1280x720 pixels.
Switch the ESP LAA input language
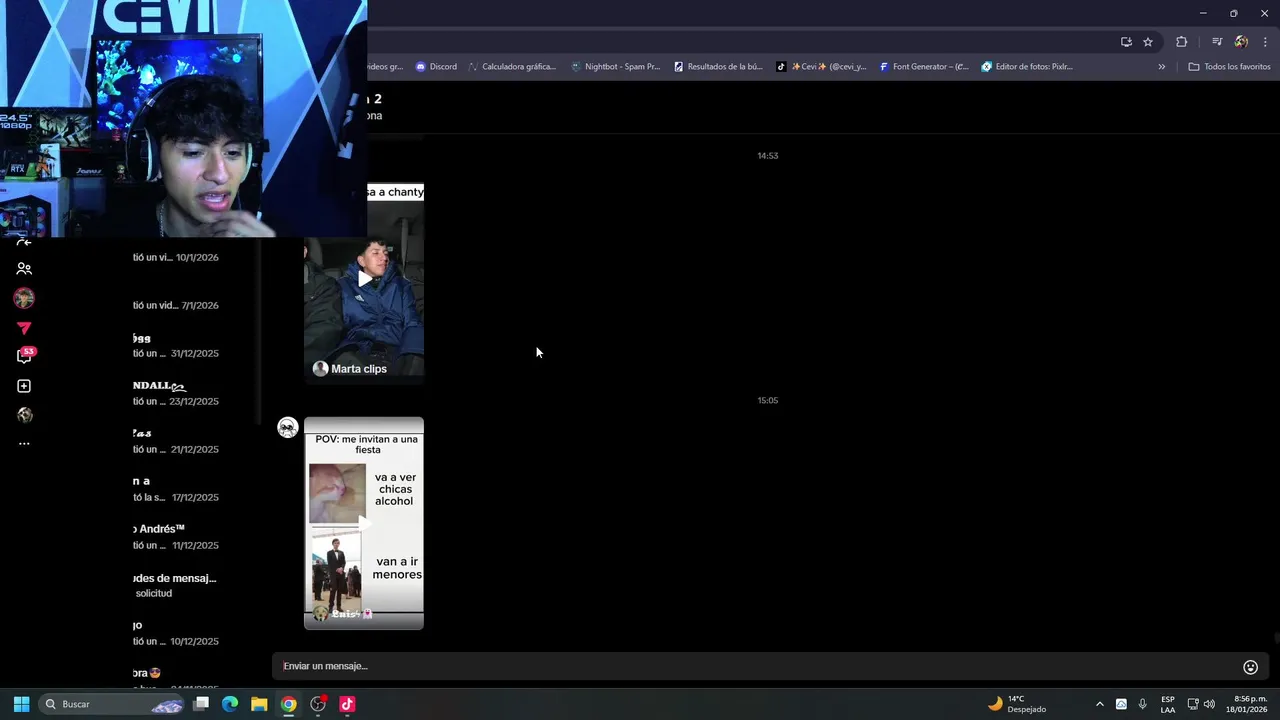click(x=1168, y=704)
